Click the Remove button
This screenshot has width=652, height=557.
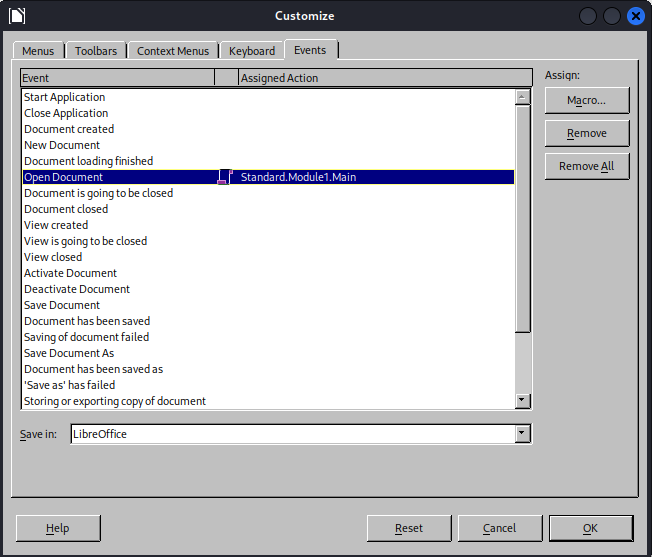[587, 133]
